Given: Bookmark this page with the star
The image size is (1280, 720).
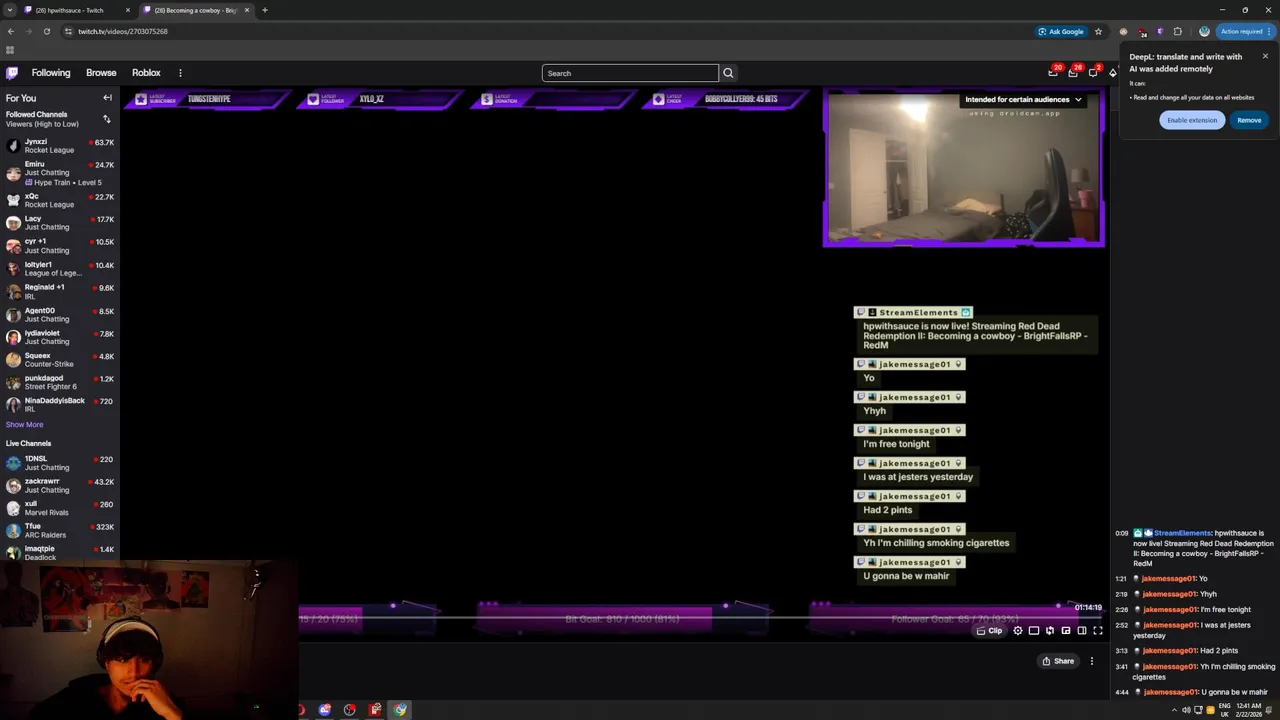Looking at the screenshot, I should point(1098,31).
